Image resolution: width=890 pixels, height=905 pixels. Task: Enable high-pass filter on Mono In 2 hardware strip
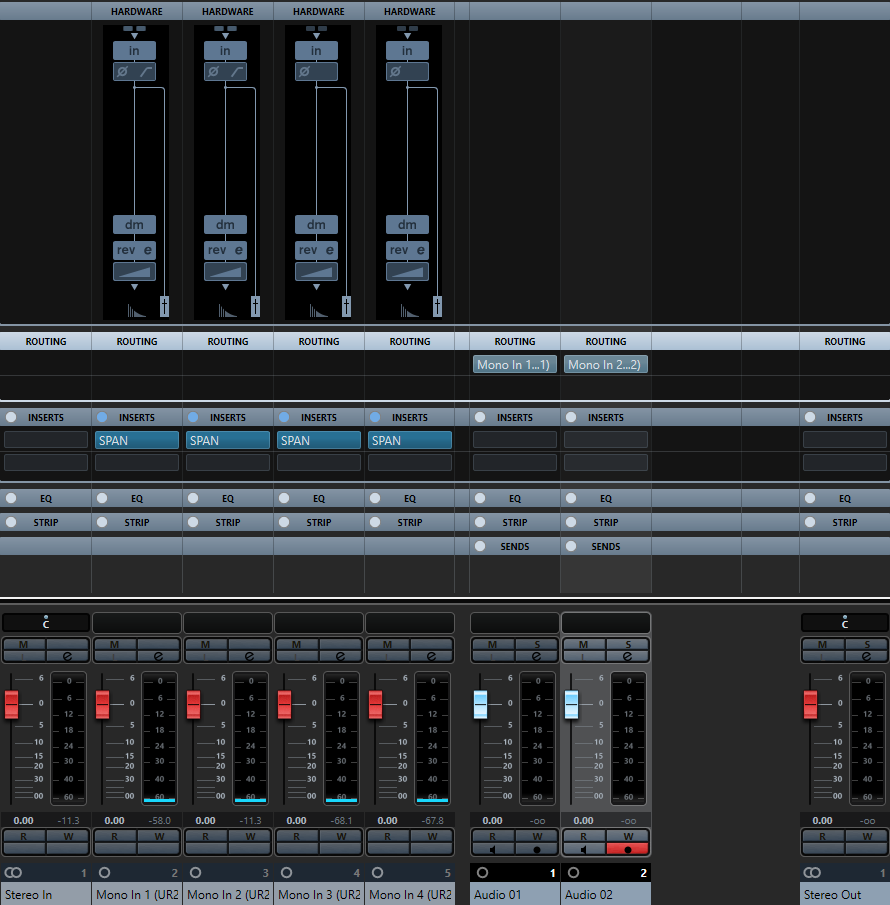coord(237,72)
